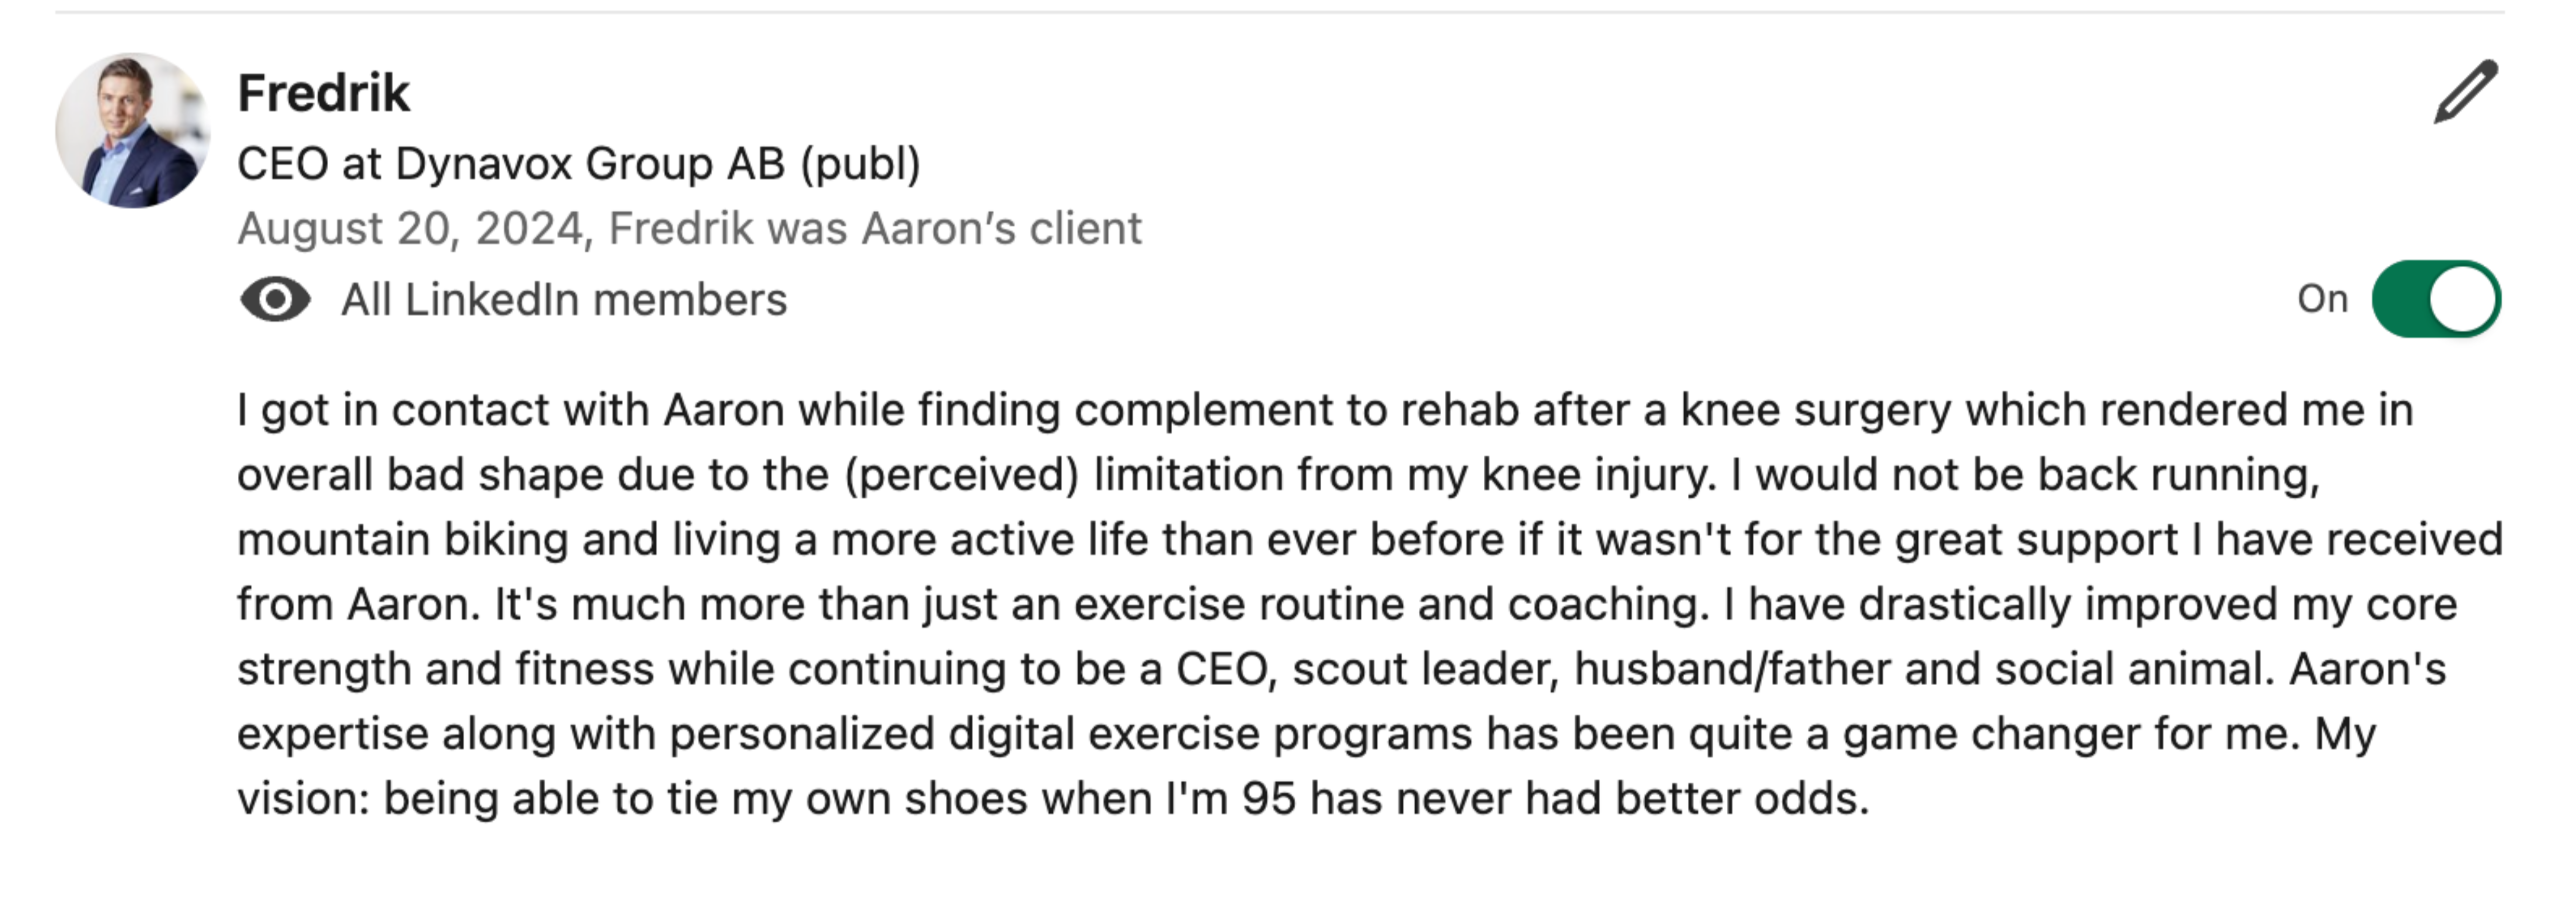Click the text 'strength and fitness while continuing'
The height and width of the screenshot is (898, 2560).
coord(621,669)
